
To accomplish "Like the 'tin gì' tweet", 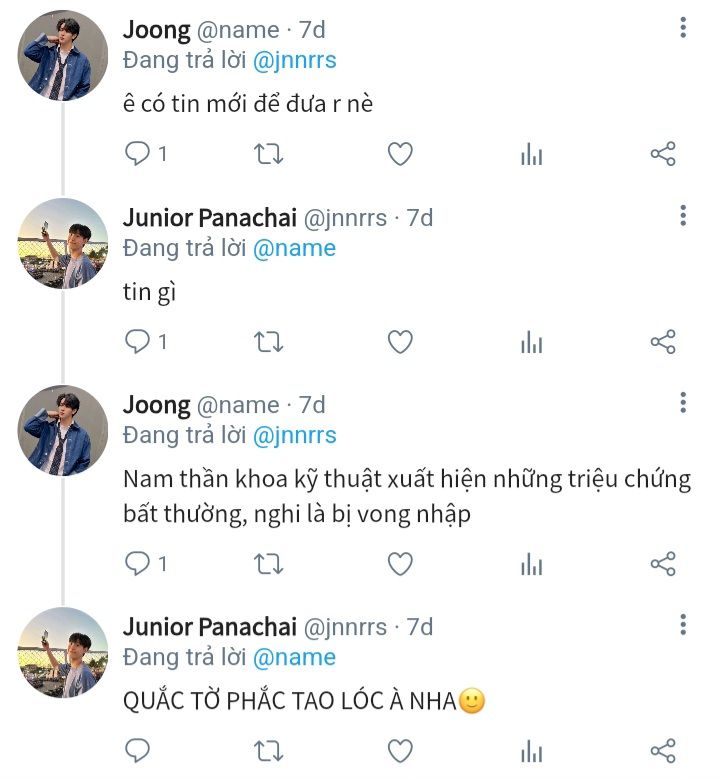I will pyautogui.click(x=400, y=342).
